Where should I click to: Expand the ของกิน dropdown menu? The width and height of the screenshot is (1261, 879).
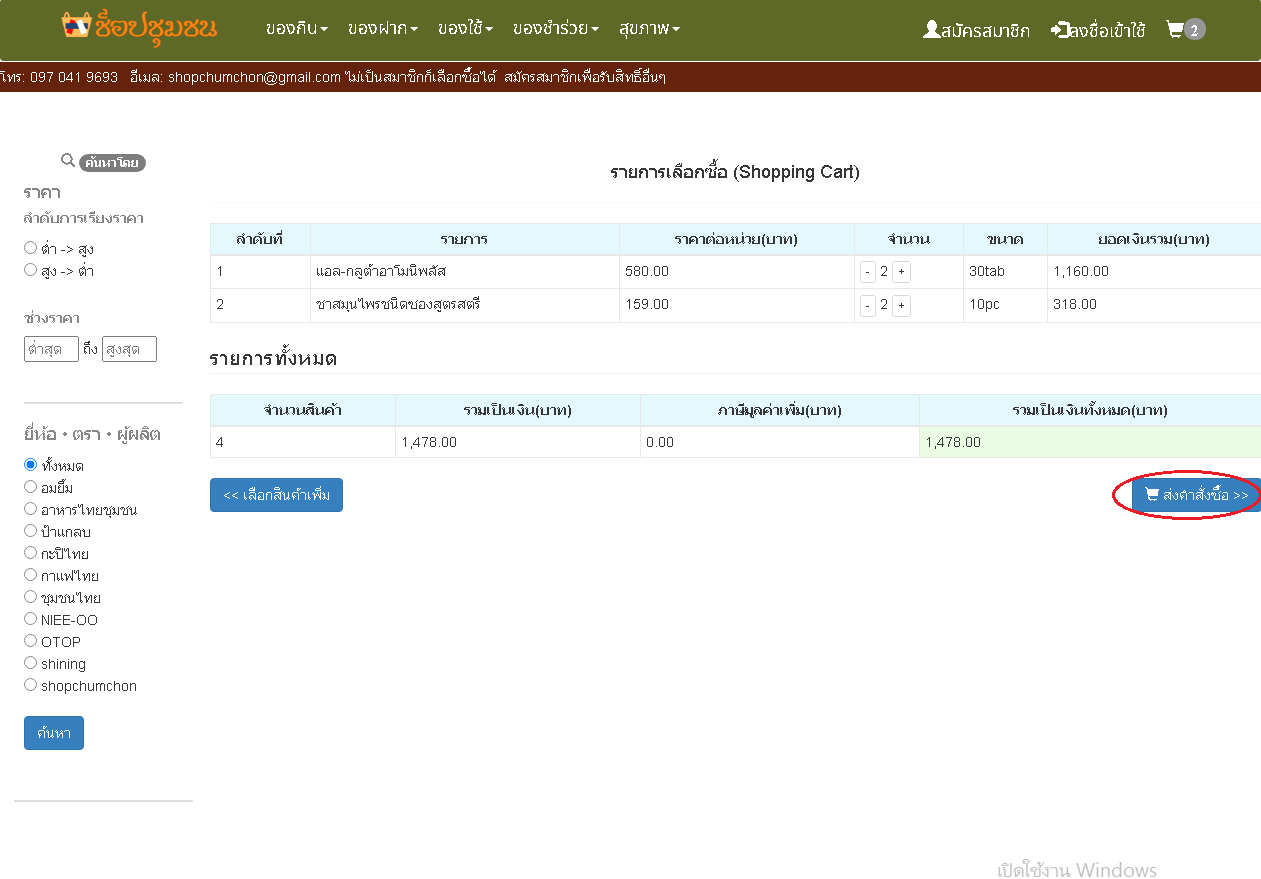pos(297,29)
